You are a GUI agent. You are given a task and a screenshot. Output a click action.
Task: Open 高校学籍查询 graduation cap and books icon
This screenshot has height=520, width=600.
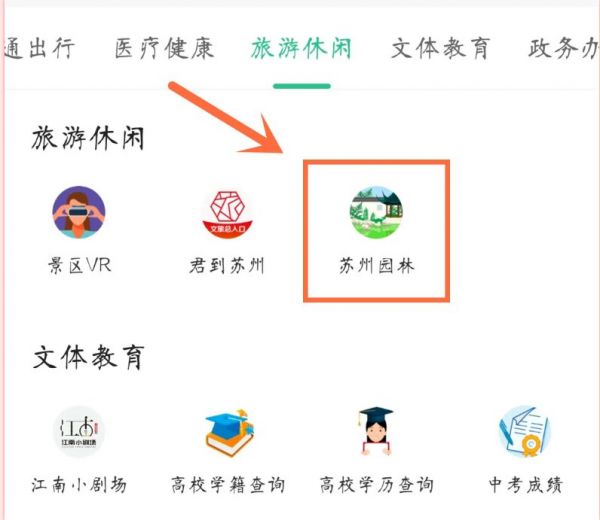click(x=229, y=432)
